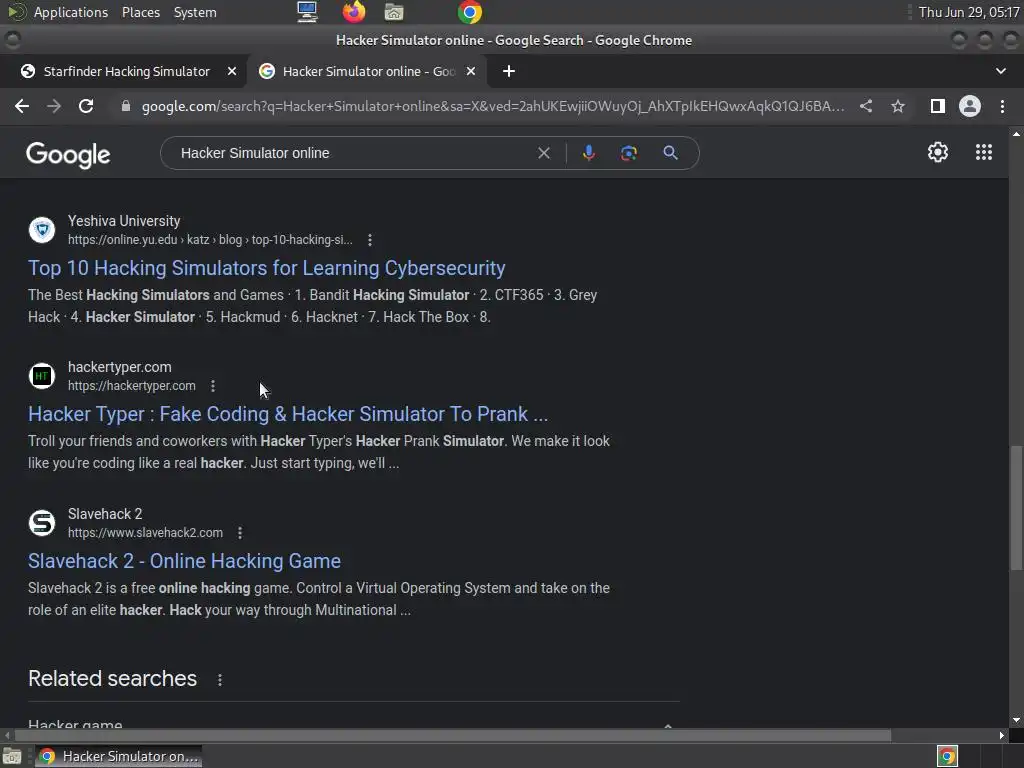Open Hacker Typer Fake Coding link
The height and width of the screenshot is (768, 1024).
click(288, 414)
